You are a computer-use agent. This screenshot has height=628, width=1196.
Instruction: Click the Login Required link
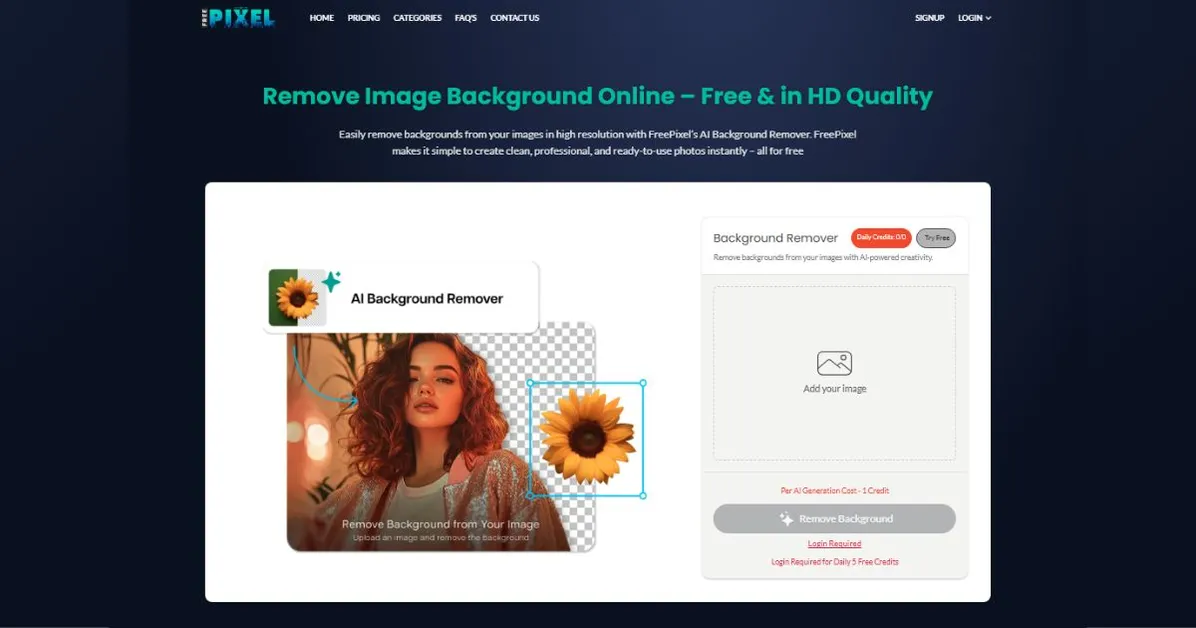click(834, 544)
